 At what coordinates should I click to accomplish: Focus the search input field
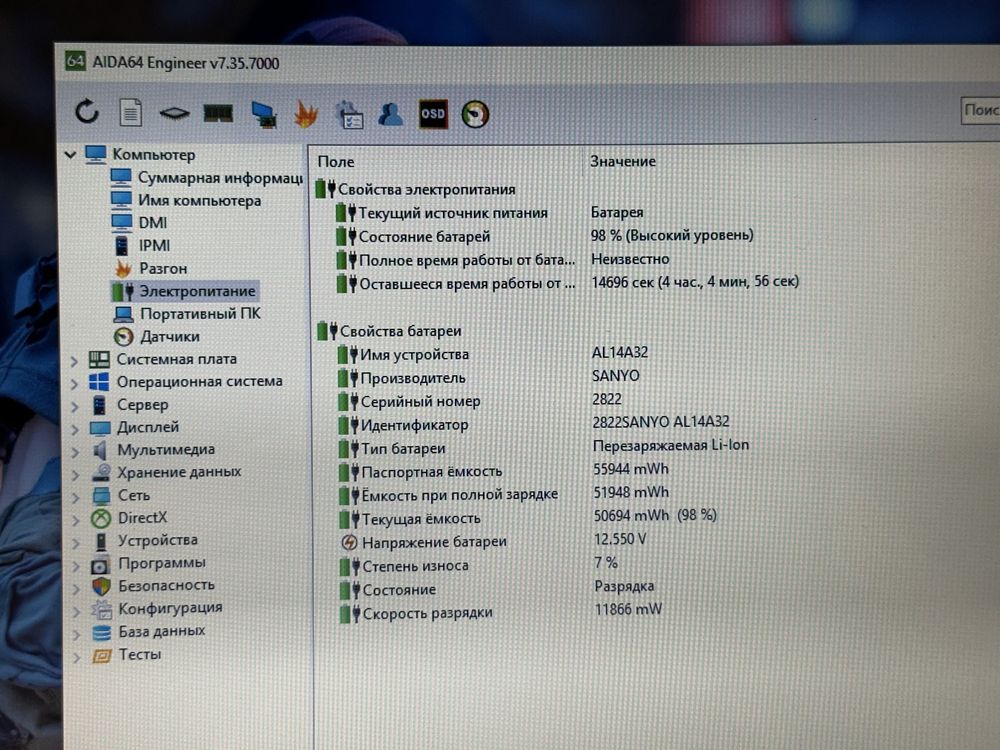(981, 110)
